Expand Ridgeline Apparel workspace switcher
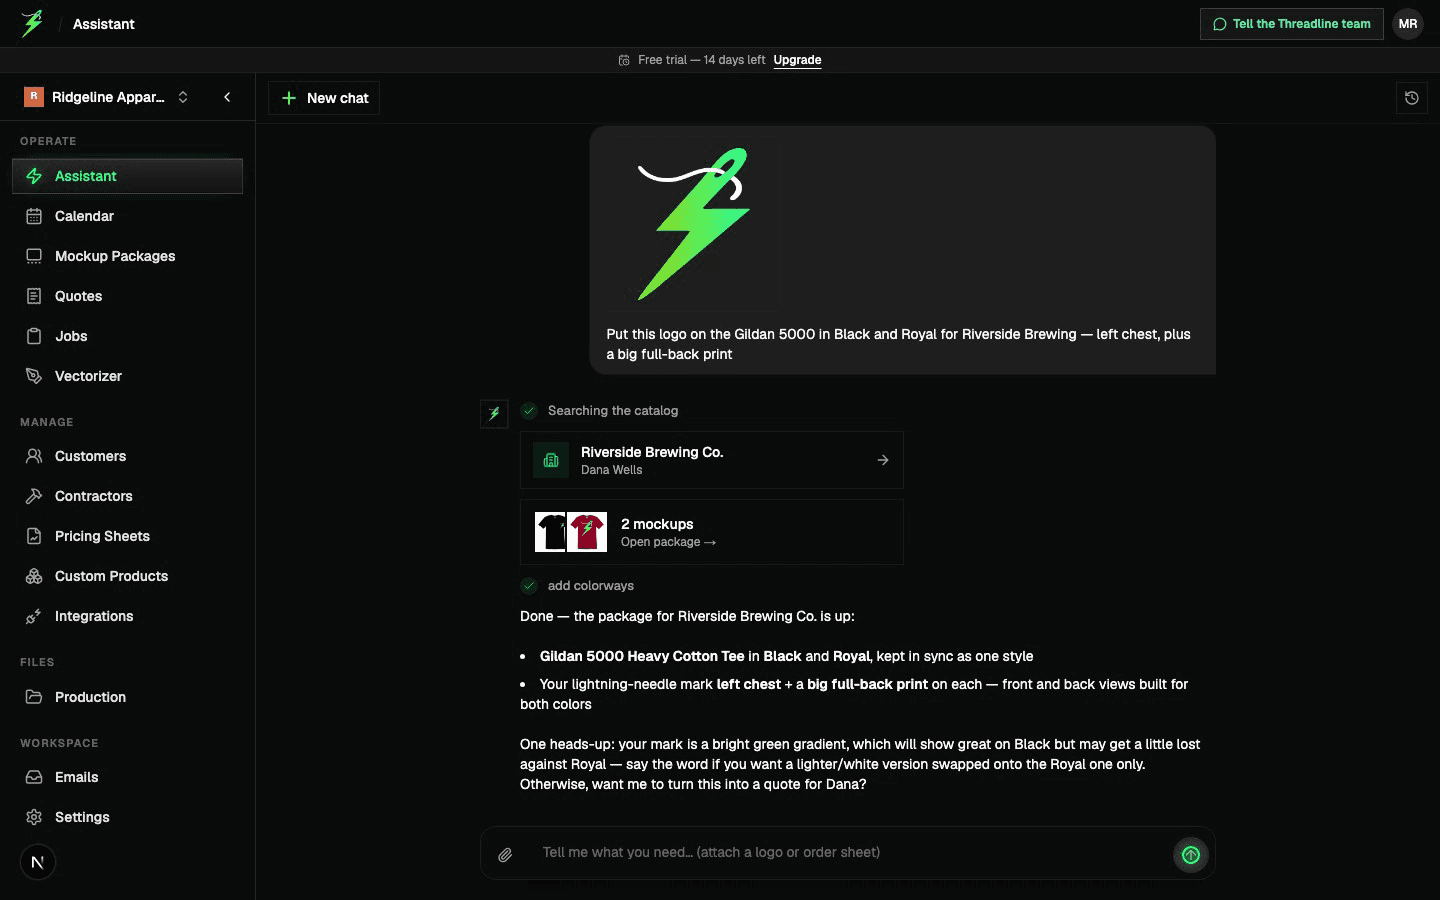This screenshot has height=900, width=1440. click(x=106, y=97)
